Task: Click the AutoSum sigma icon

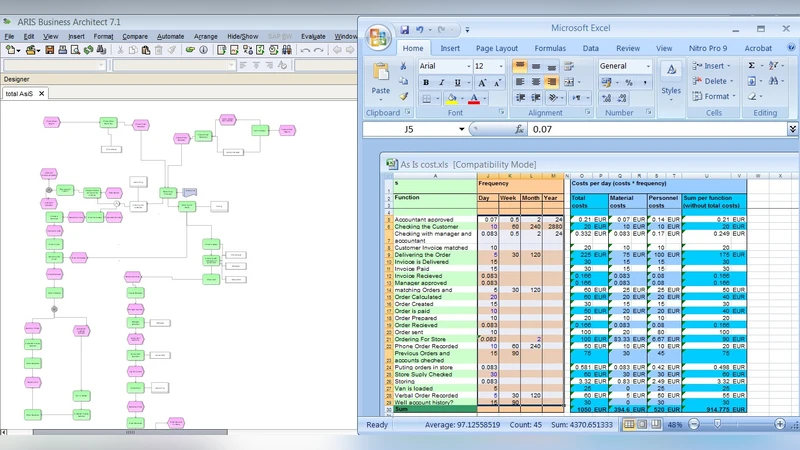Action: (x=752, y=66)
